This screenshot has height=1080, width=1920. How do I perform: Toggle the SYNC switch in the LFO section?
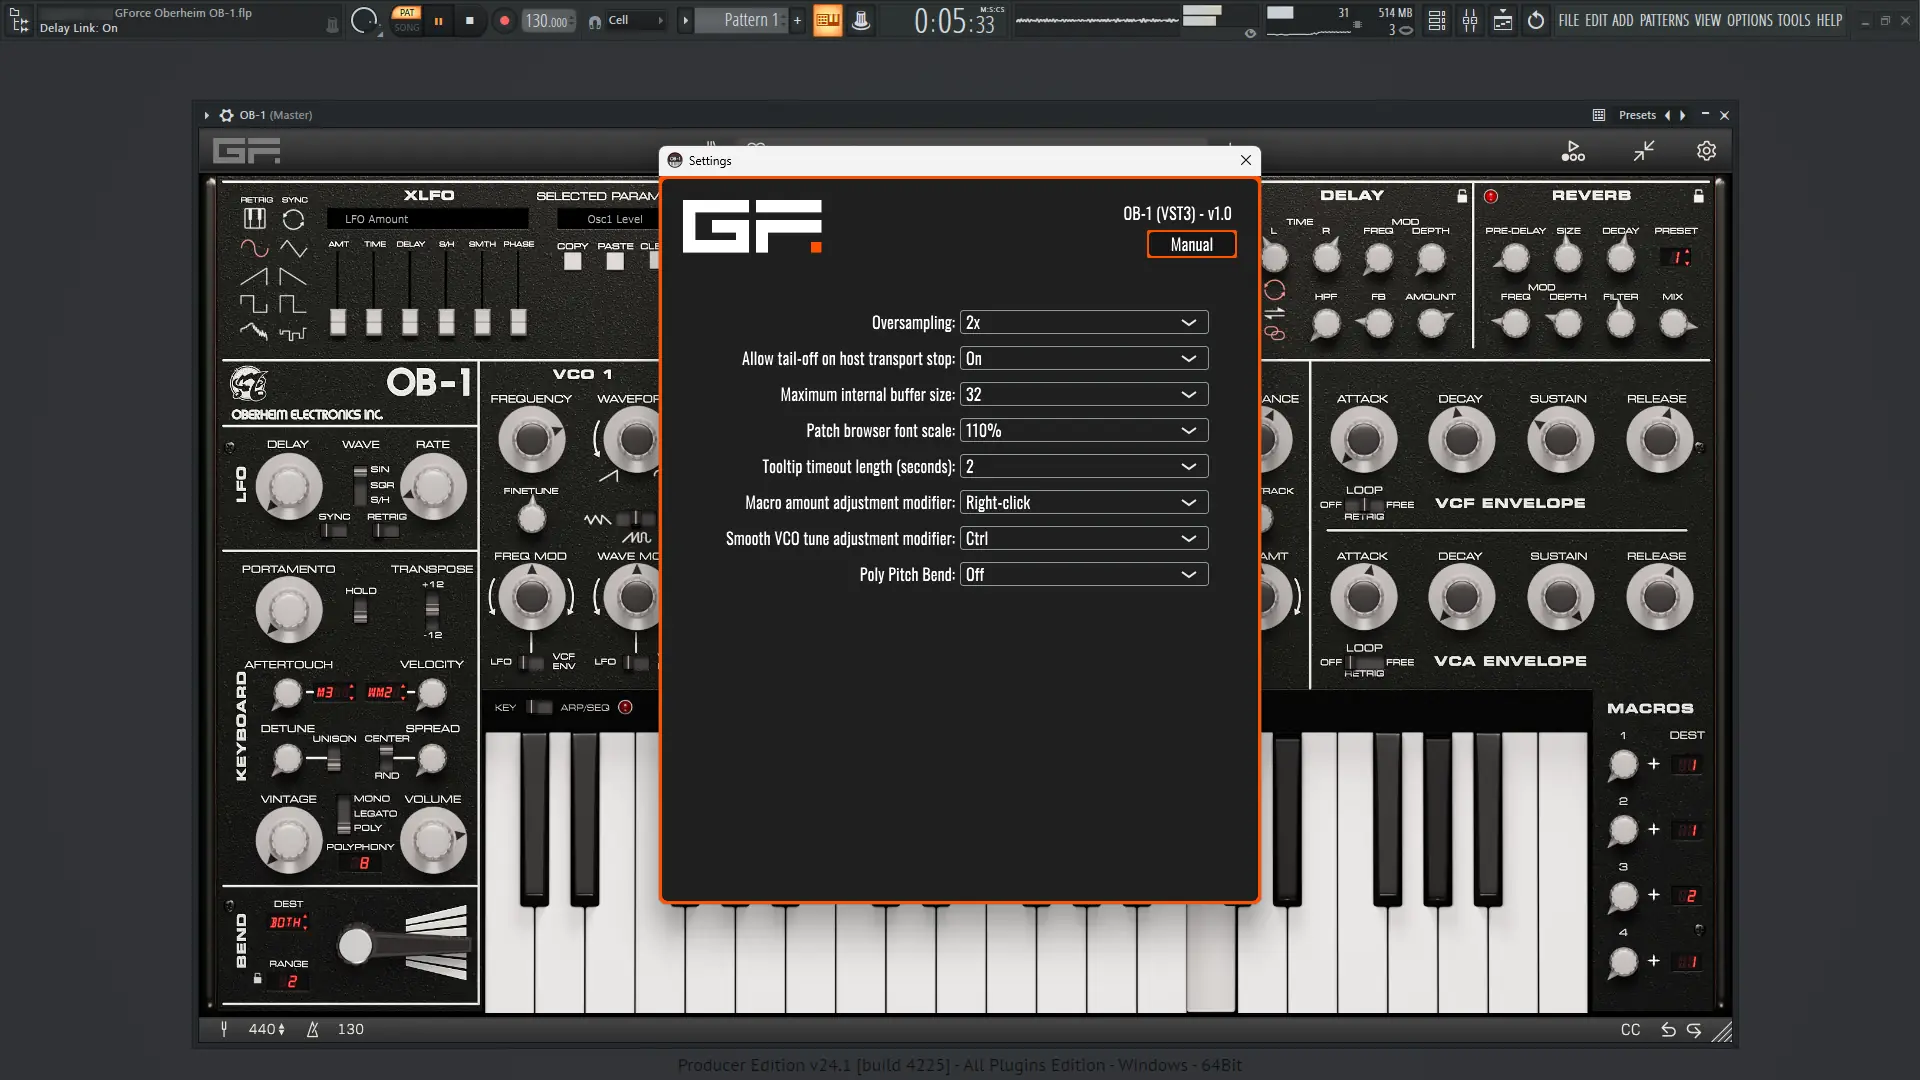pos(333,531)
